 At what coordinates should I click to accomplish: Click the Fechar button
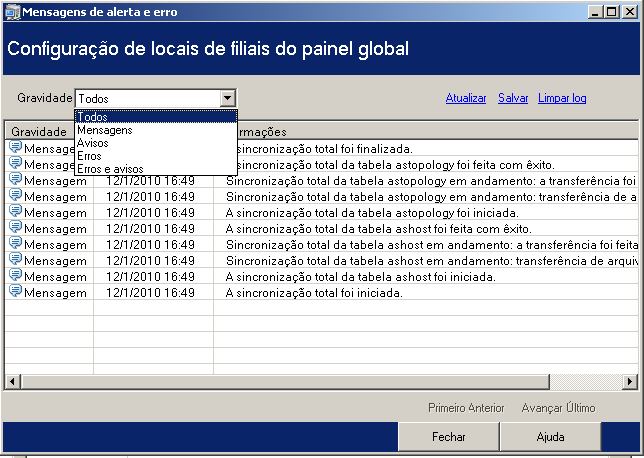[x=449, y=436]
